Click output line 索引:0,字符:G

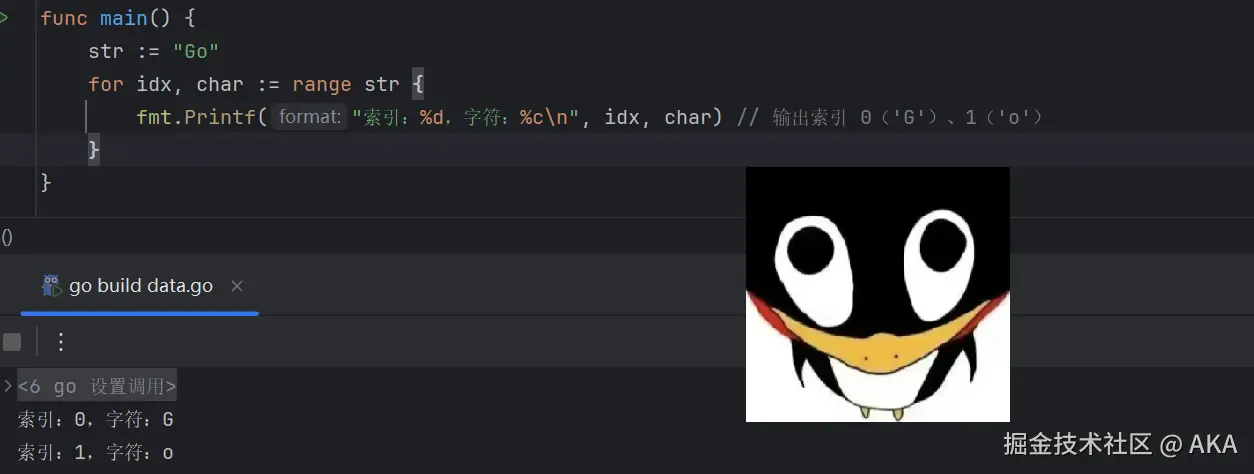pos(96,420)
